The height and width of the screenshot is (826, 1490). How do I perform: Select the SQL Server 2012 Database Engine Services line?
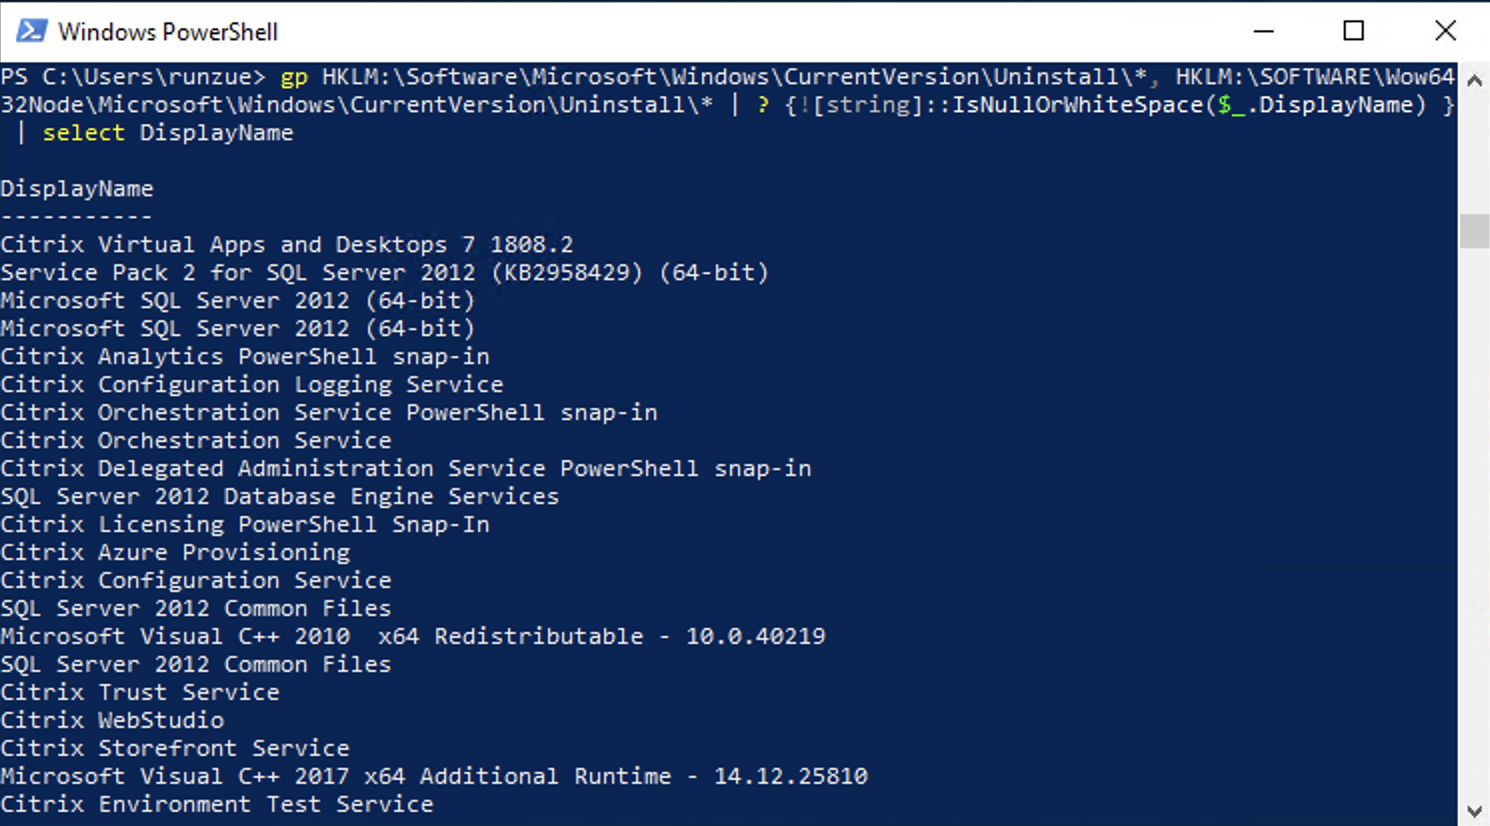(x=280, y=496)
